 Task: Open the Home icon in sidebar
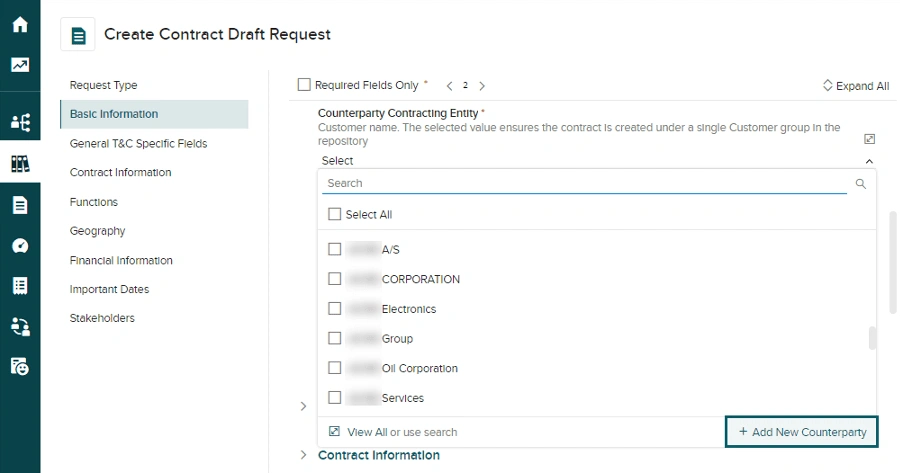click(20, 24)
